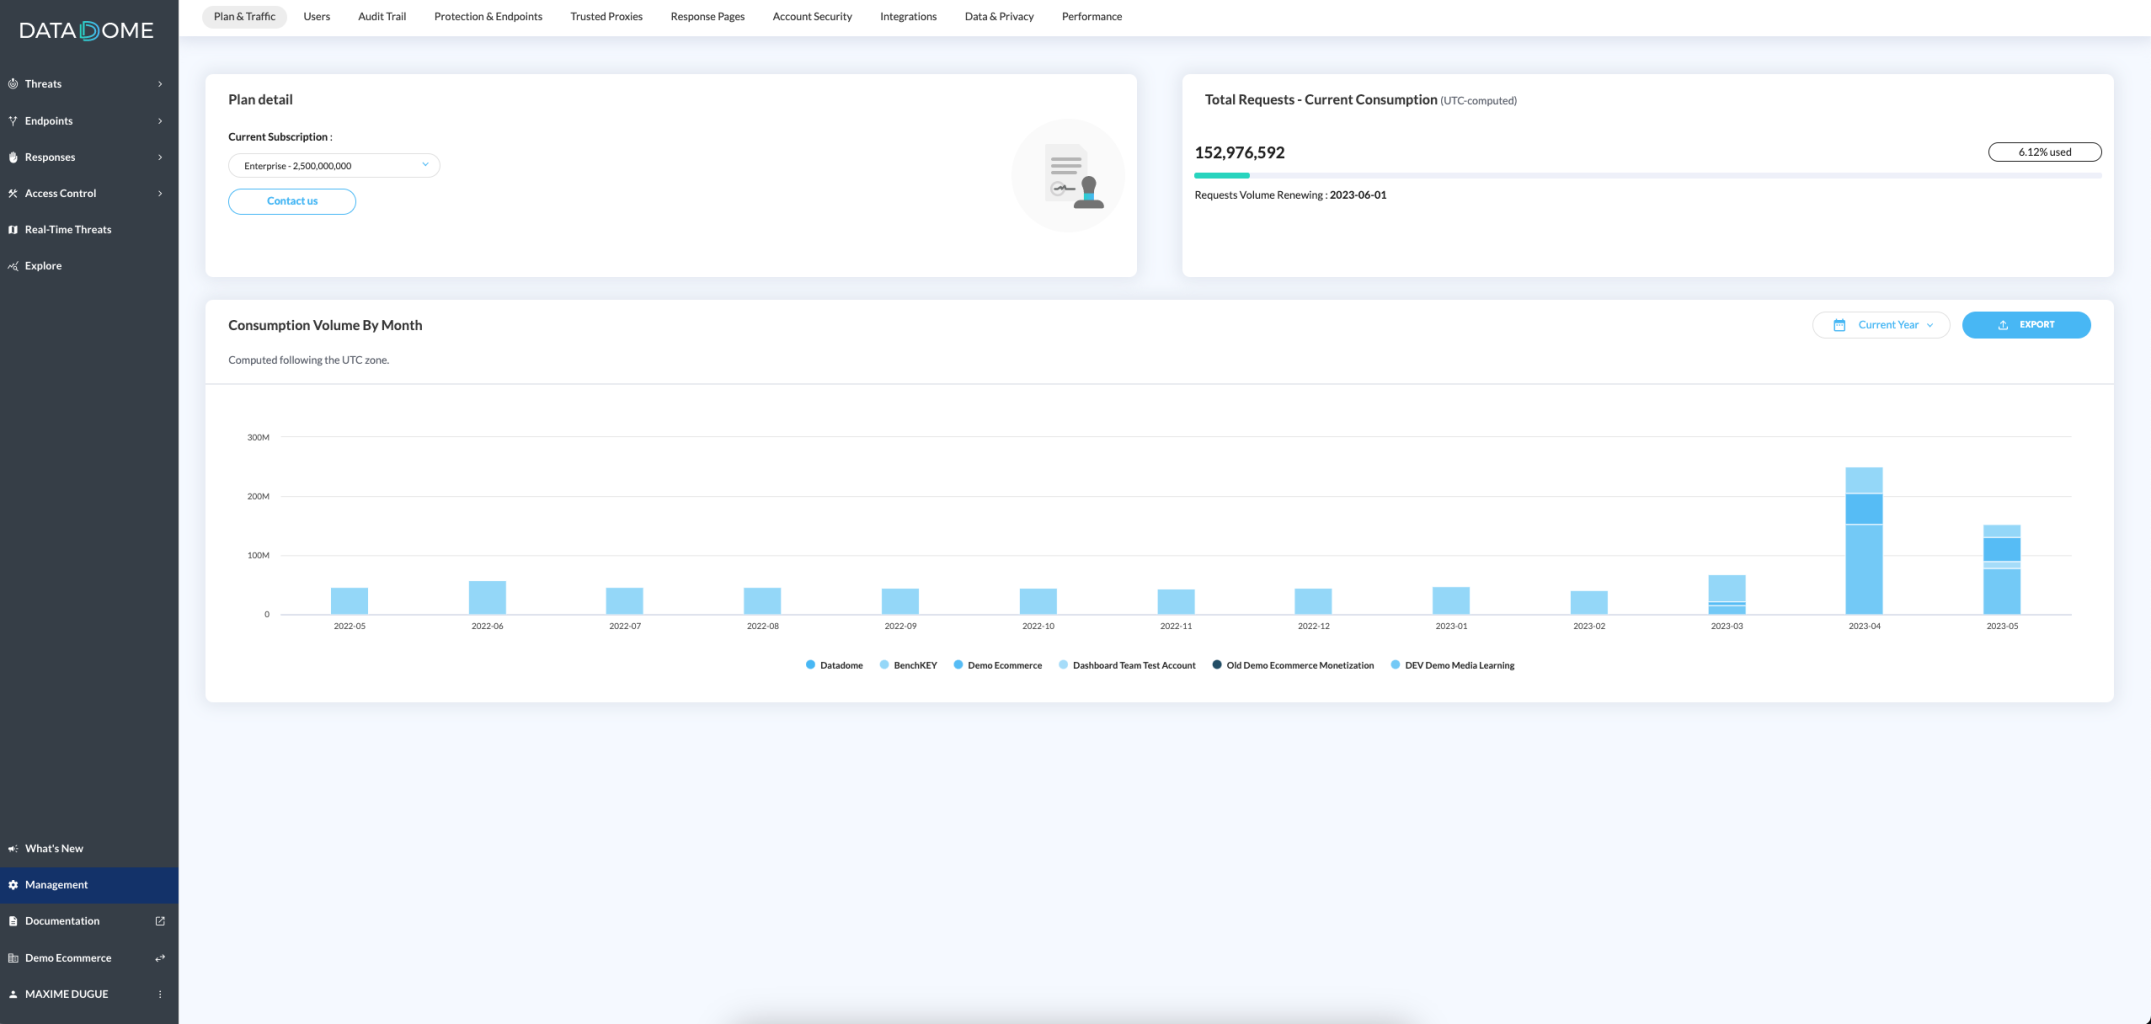Click the plan contract illustration
This screenshot has width=2151, height=1024.
[1068, 176]
